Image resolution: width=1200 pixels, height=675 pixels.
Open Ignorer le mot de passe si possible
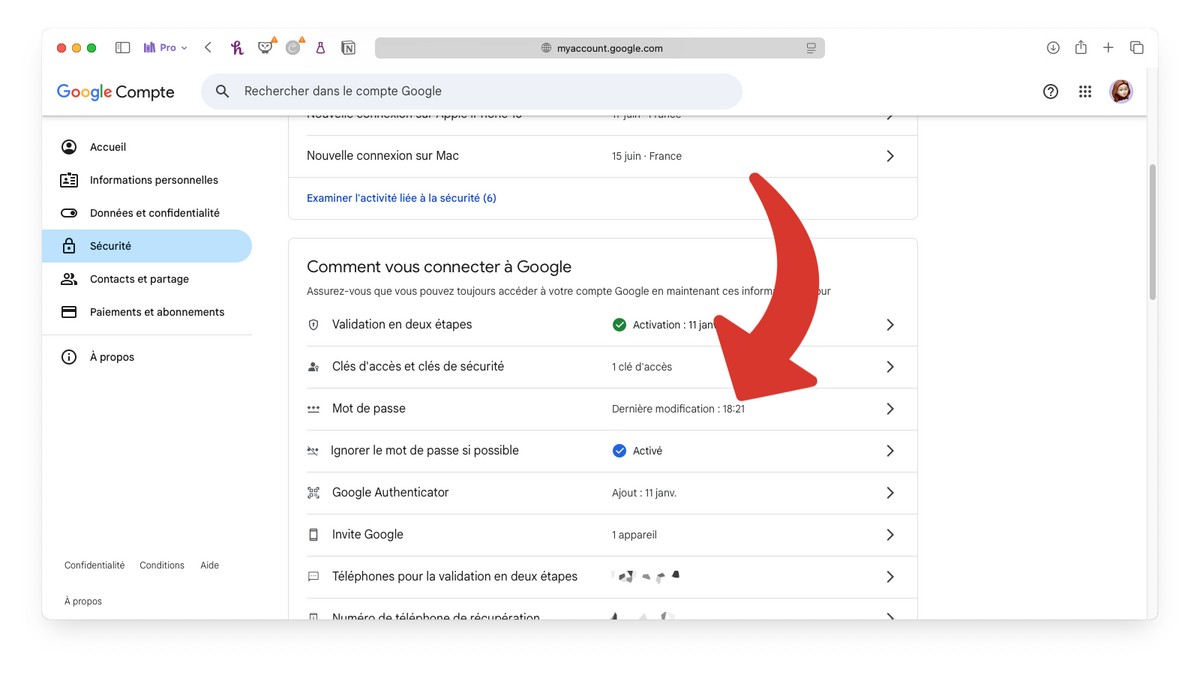(x=603, y=451)
